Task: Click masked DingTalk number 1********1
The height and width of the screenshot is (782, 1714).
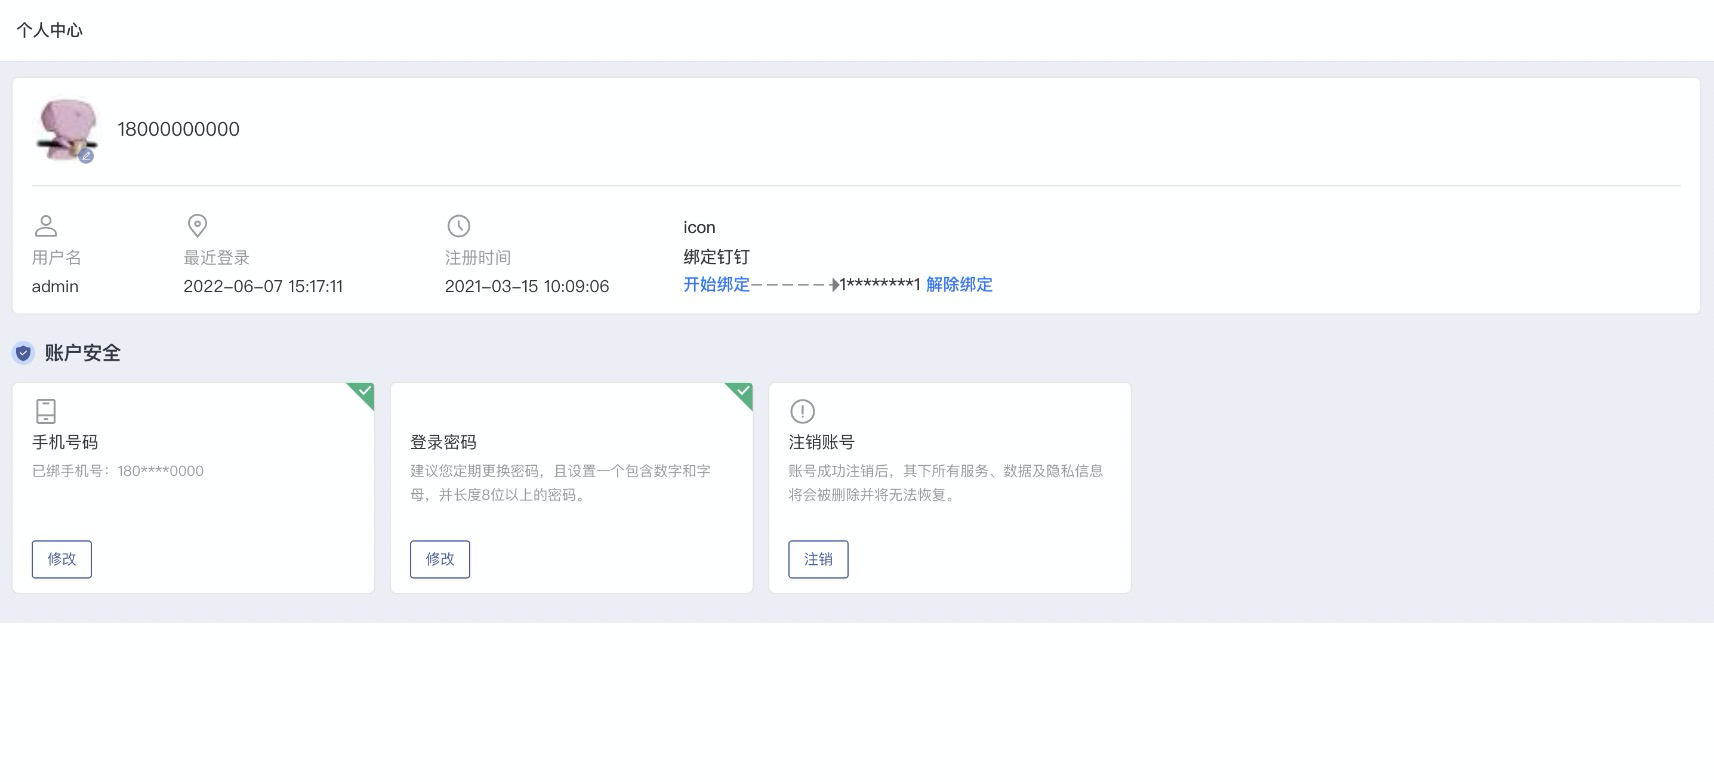Action: pyautogui.click(x=880, y=285)
